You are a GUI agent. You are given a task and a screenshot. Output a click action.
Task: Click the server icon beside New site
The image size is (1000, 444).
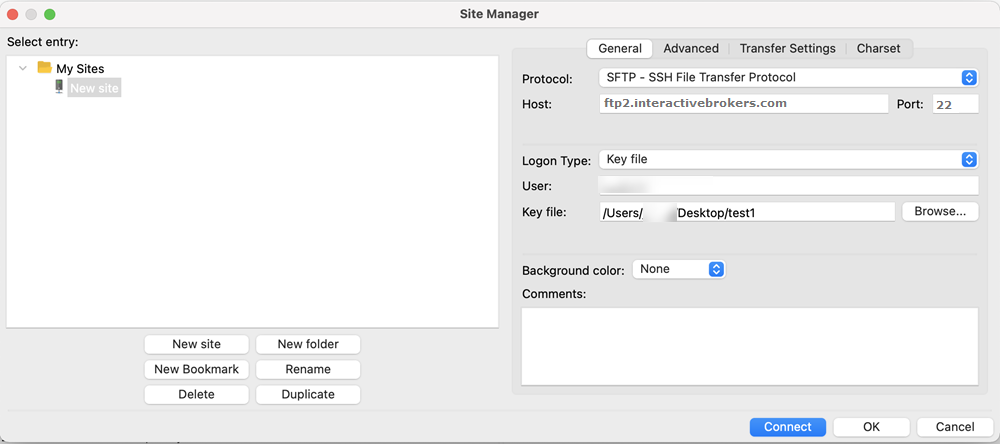coord(59,87)
